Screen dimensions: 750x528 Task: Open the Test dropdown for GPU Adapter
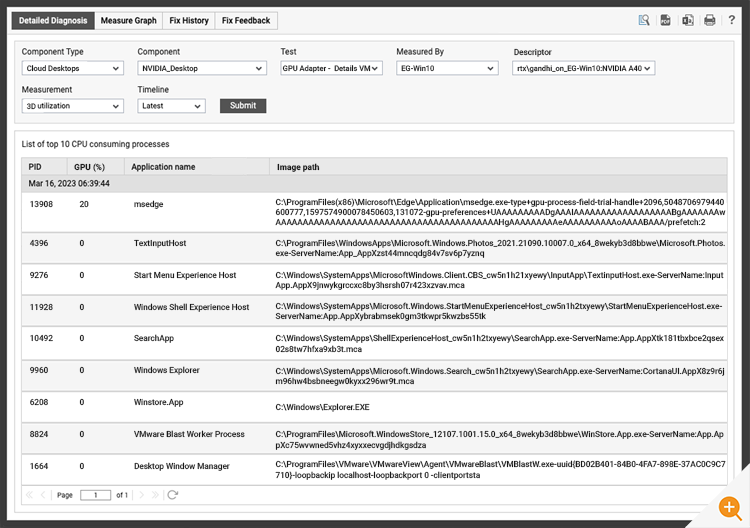331,68
